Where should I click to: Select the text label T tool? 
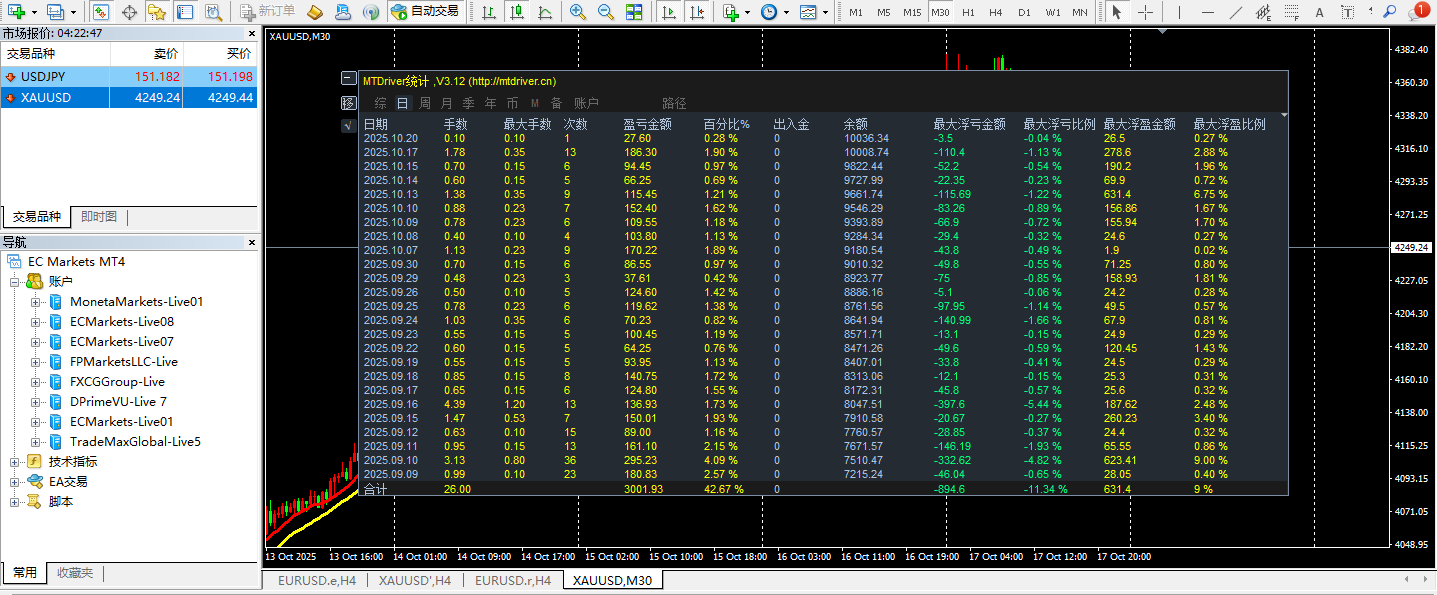tap(1347, 12)
